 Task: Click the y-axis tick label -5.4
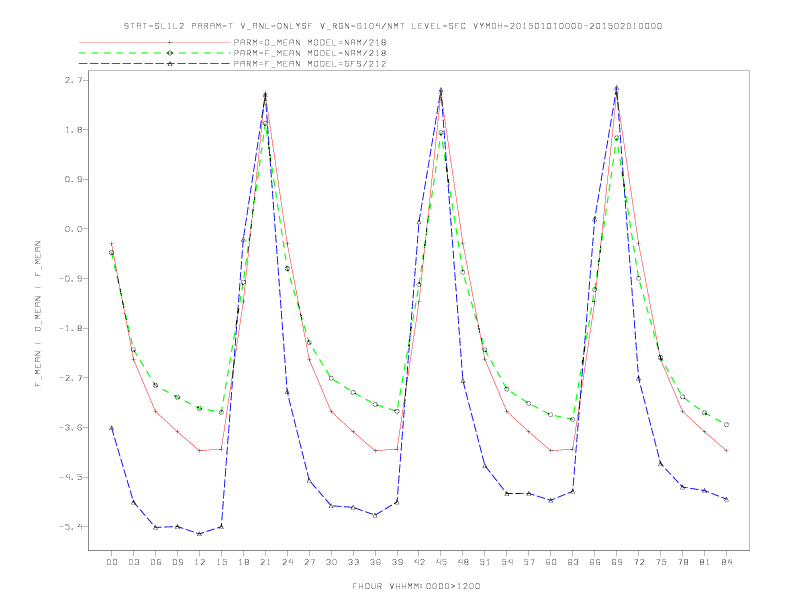70,527
